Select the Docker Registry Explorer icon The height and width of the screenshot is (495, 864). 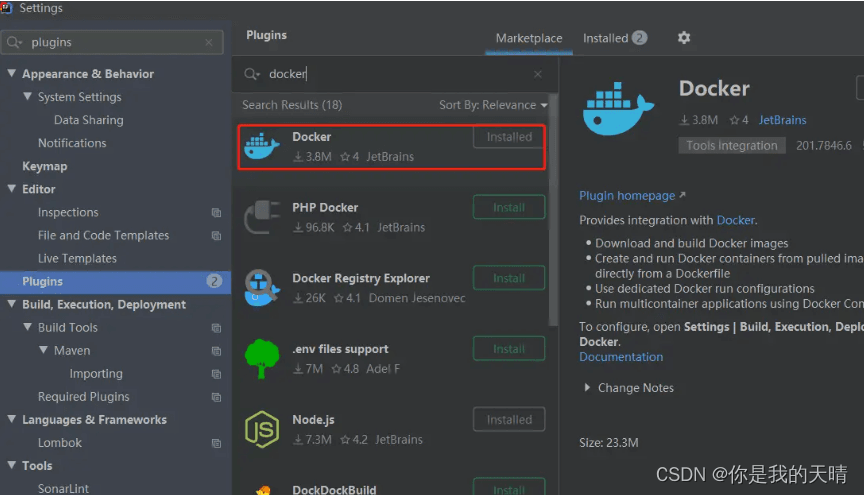(x=262, y=287)
